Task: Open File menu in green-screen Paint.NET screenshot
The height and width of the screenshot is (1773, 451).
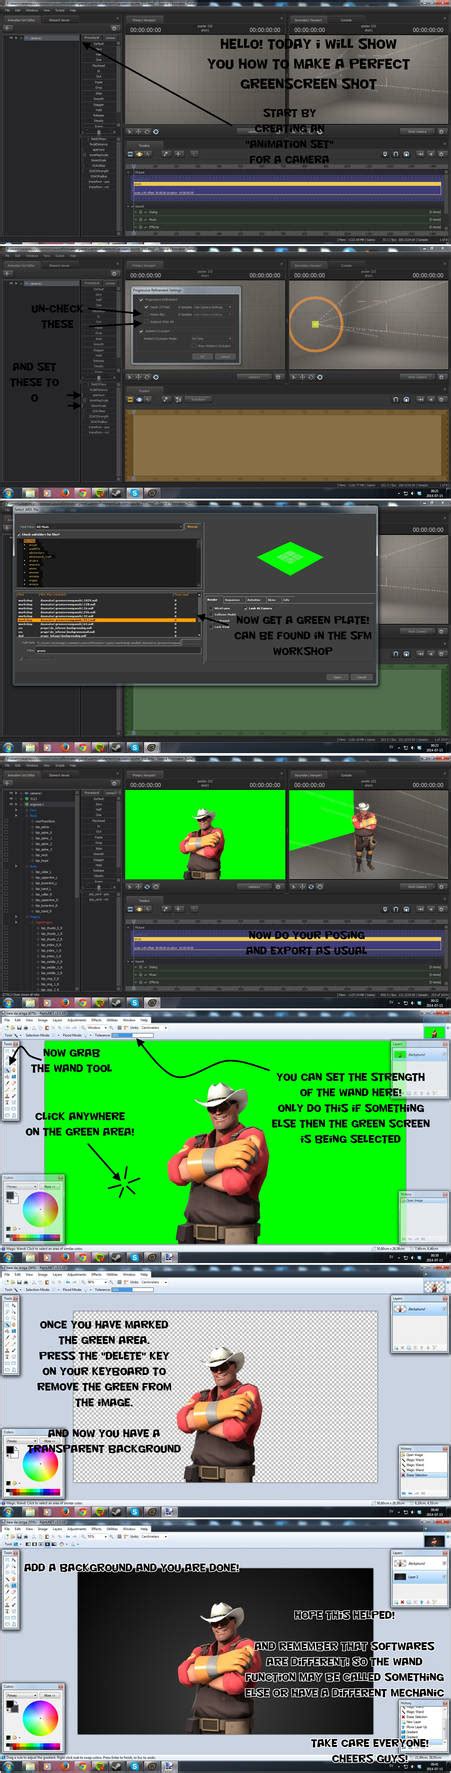Action: (x=7, y=1020)
